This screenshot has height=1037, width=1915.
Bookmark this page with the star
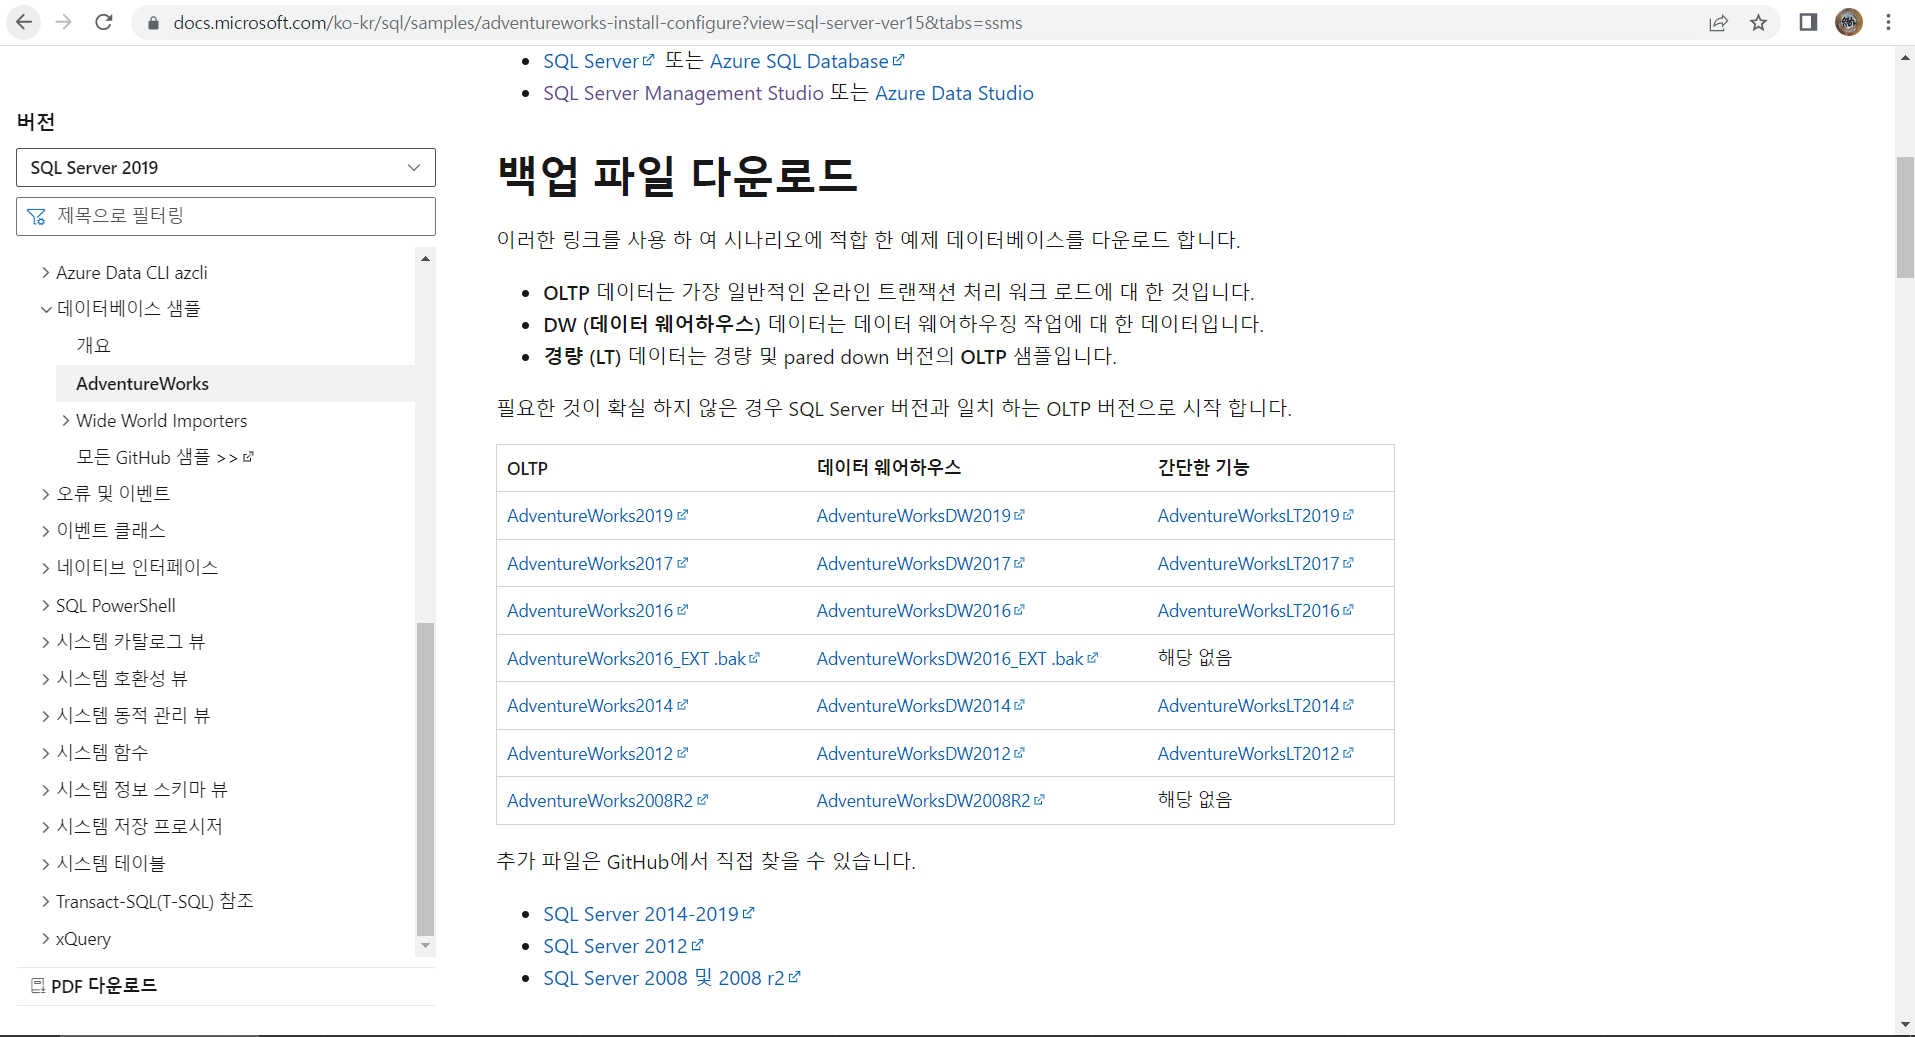tap(1759, 23)
